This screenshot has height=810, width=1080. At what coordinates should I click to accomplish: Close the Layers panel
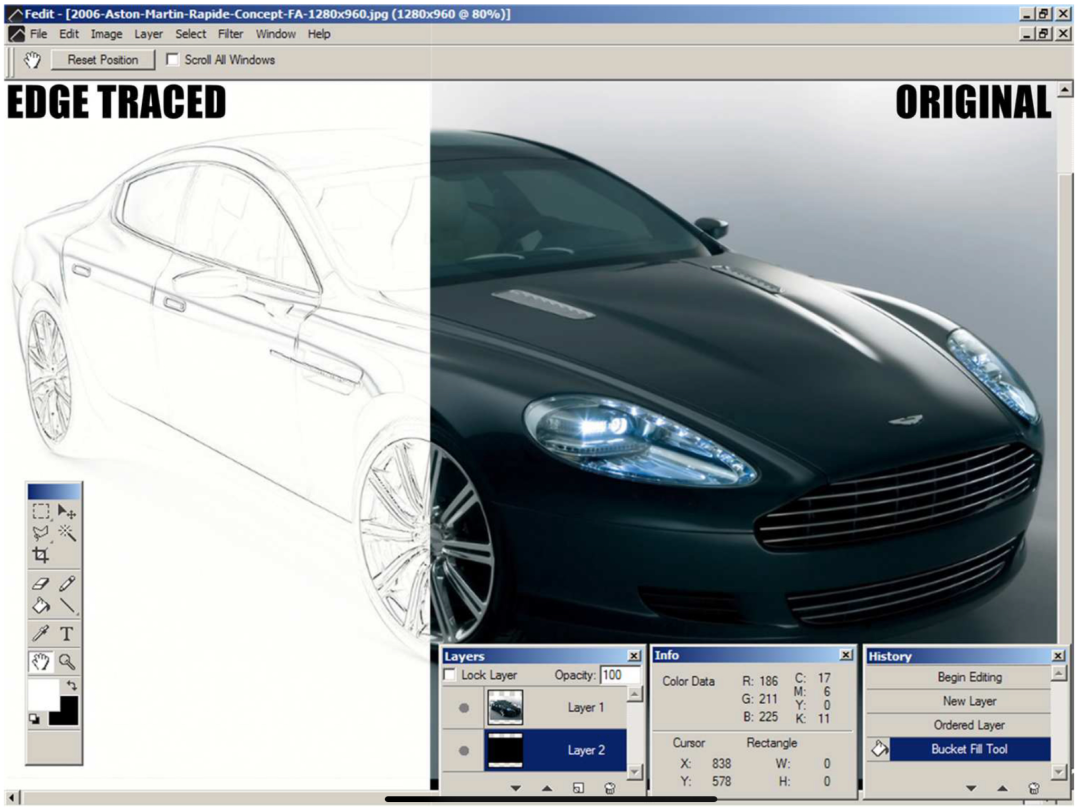634,656
